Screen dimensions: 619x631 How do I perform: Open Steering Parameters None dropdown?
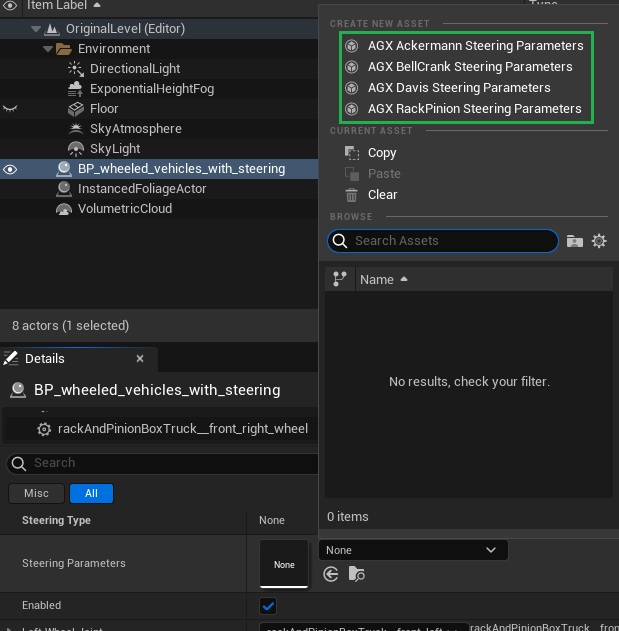[412, 550]
